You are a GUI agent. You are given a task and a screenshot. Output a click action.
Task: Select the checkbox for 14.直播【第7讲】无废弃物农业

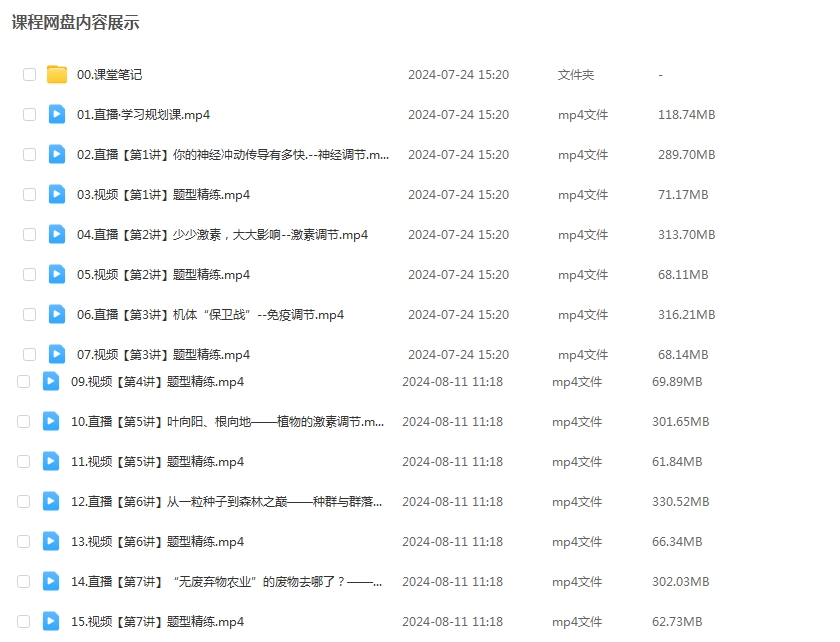point(23,582)
